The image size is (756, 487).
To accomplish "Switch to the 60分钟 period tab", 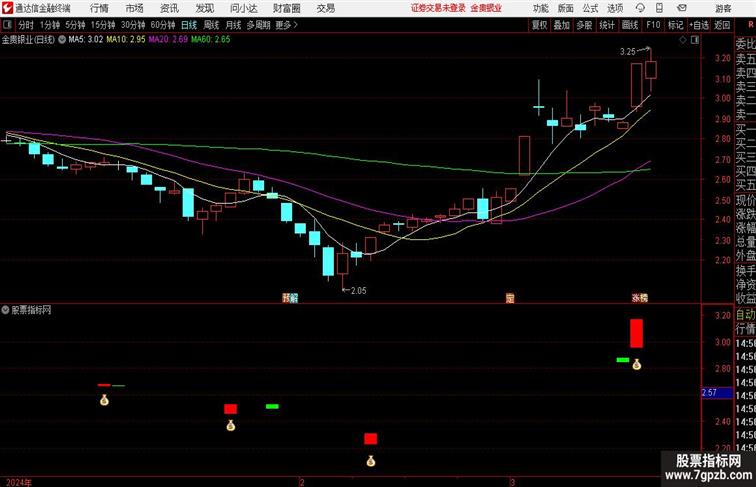I will [x=163, y=25].
